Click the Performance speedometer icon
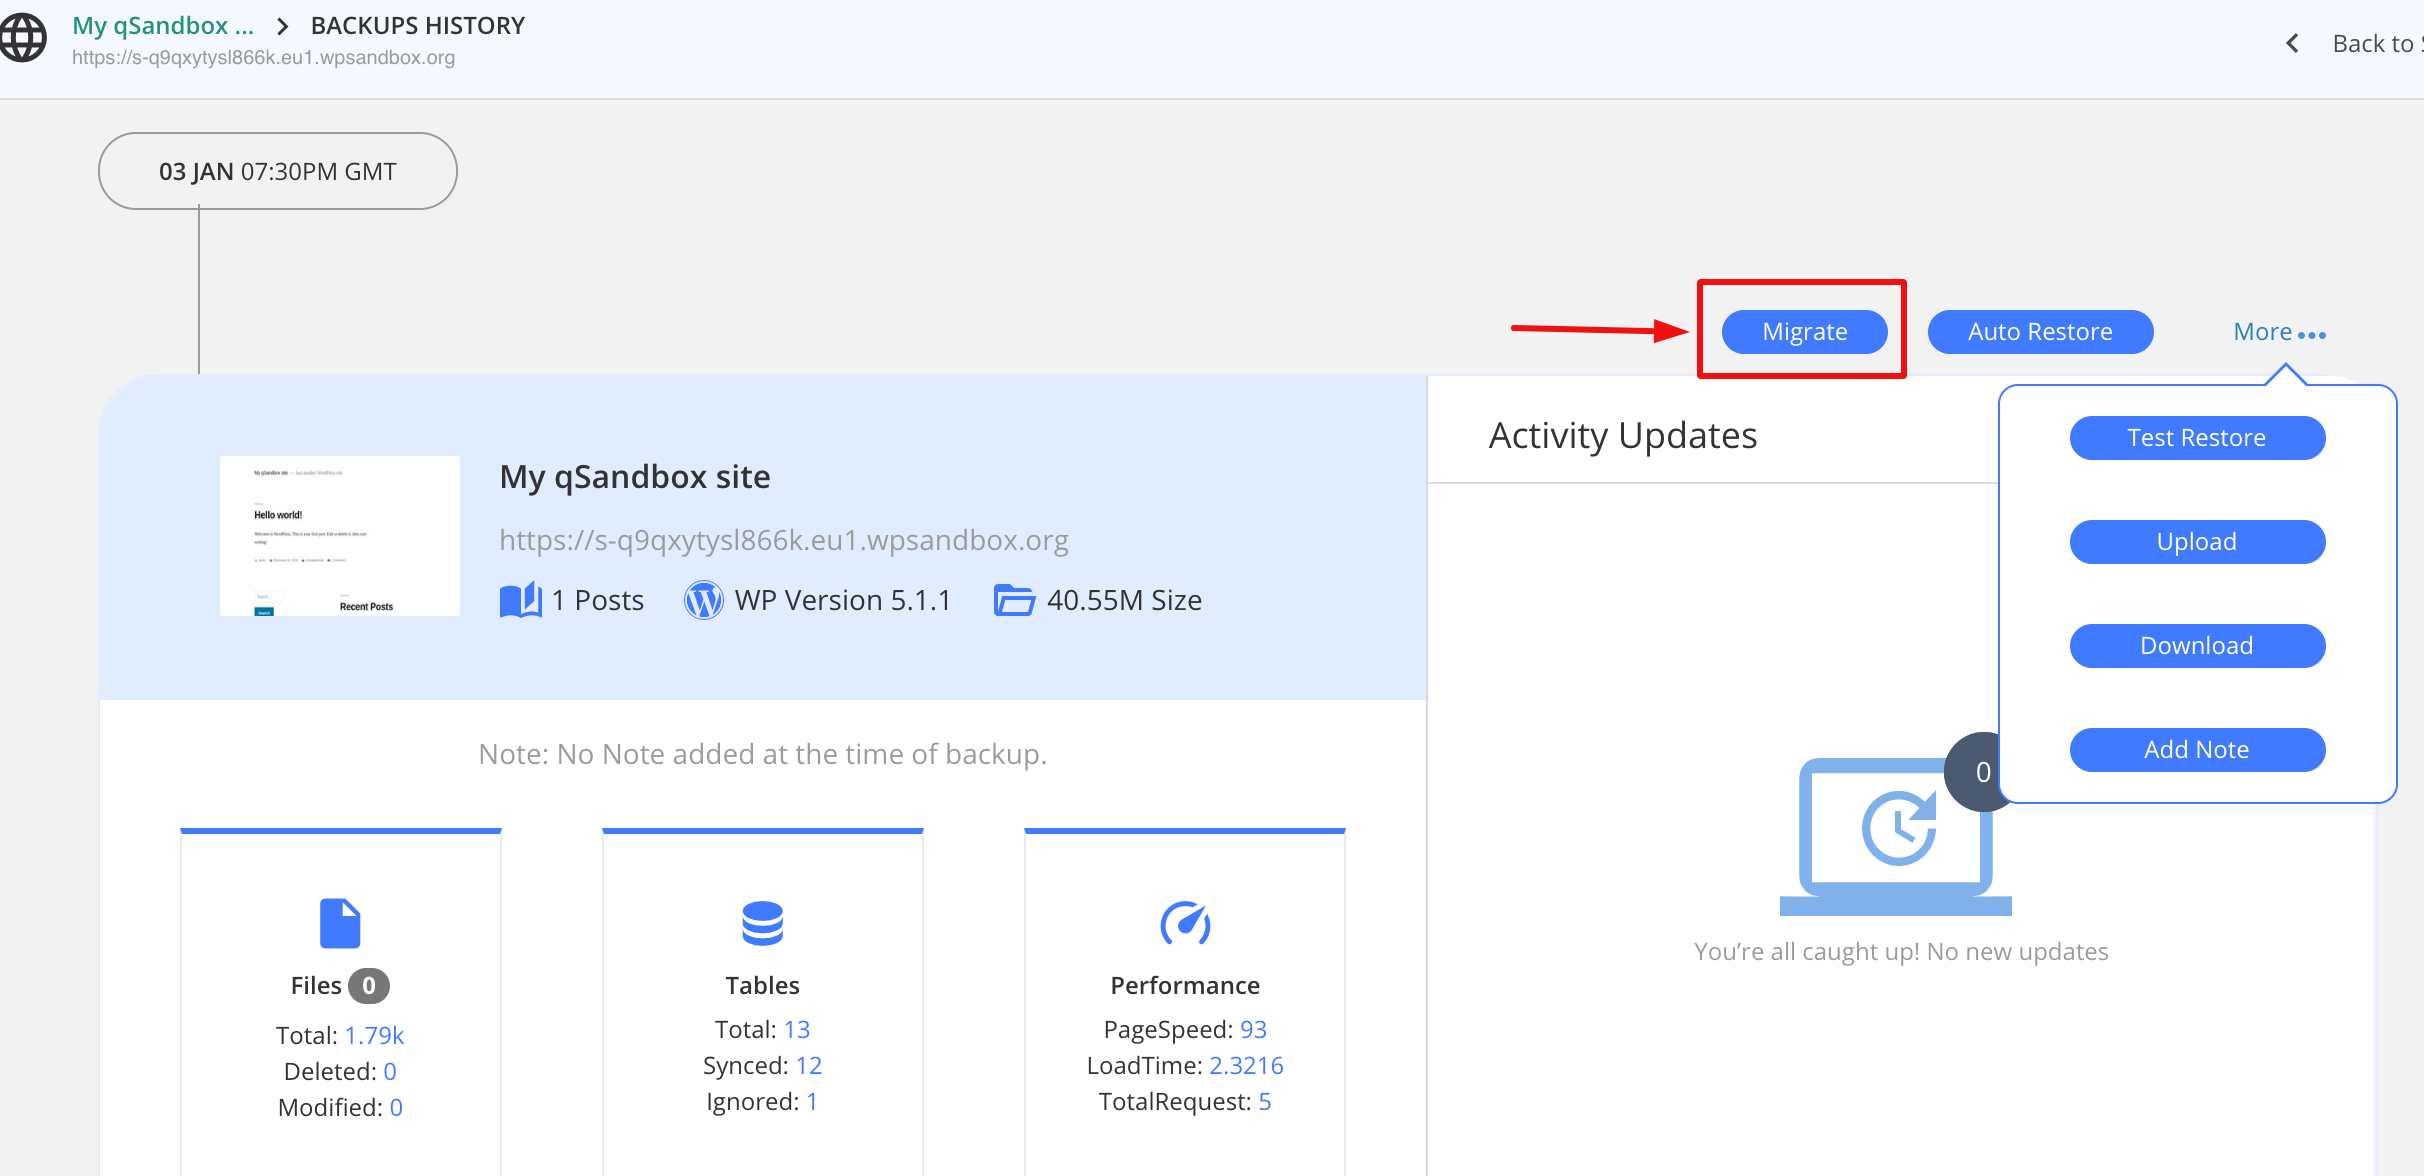This screenshot has width=2424, height=1176. 1185,923
